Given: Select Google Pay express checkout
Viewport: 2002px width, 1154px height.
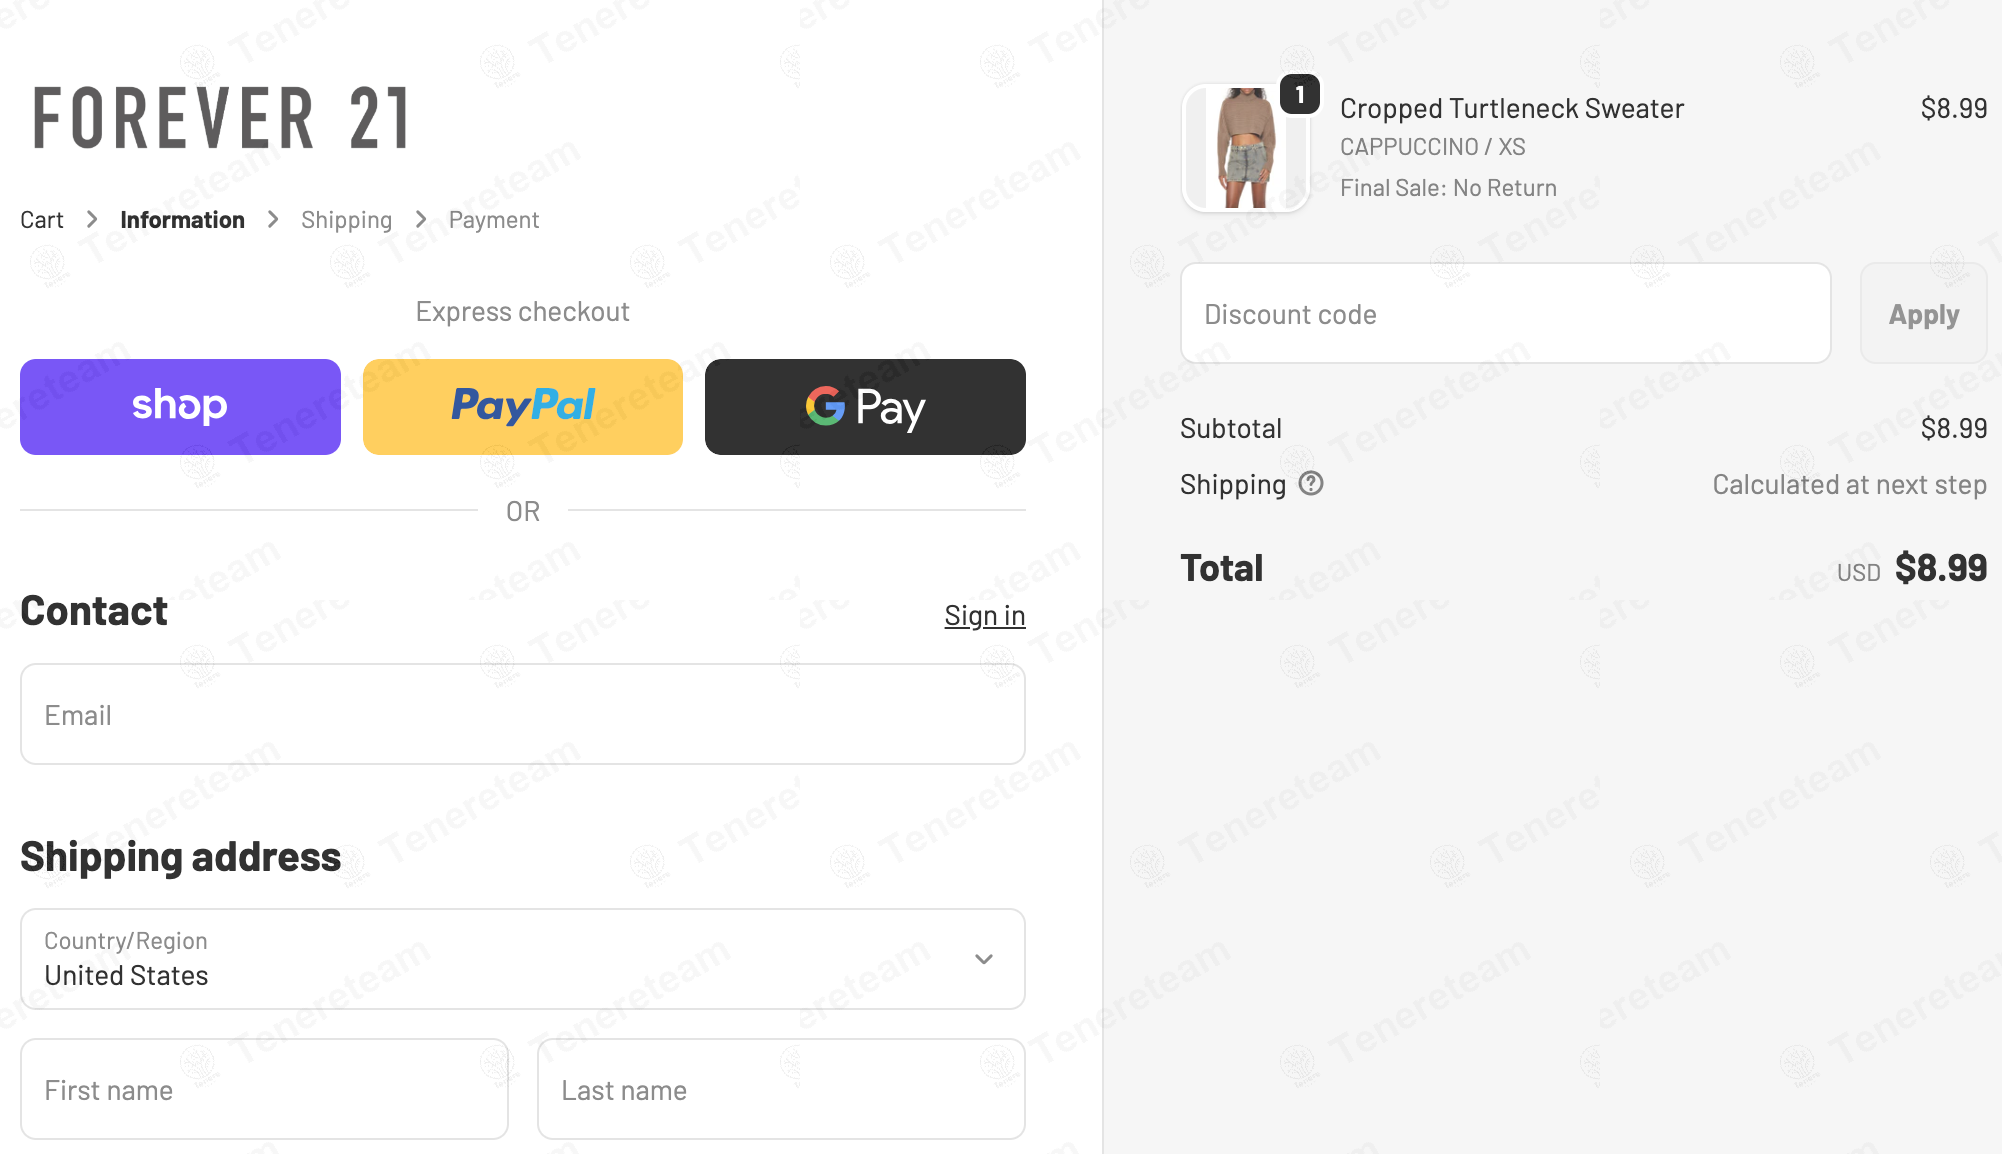Looking at the screenshot, I should tap(865, 407).
